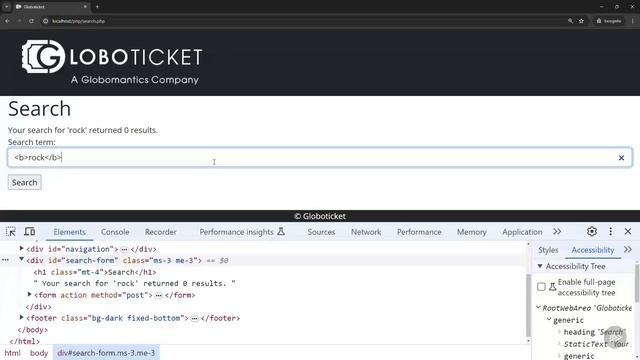The width and height of the screenshot is (640, 360).
Task: Click the generic node at the tree bottom
Action: pyautogui.click(x=579, y=356)
